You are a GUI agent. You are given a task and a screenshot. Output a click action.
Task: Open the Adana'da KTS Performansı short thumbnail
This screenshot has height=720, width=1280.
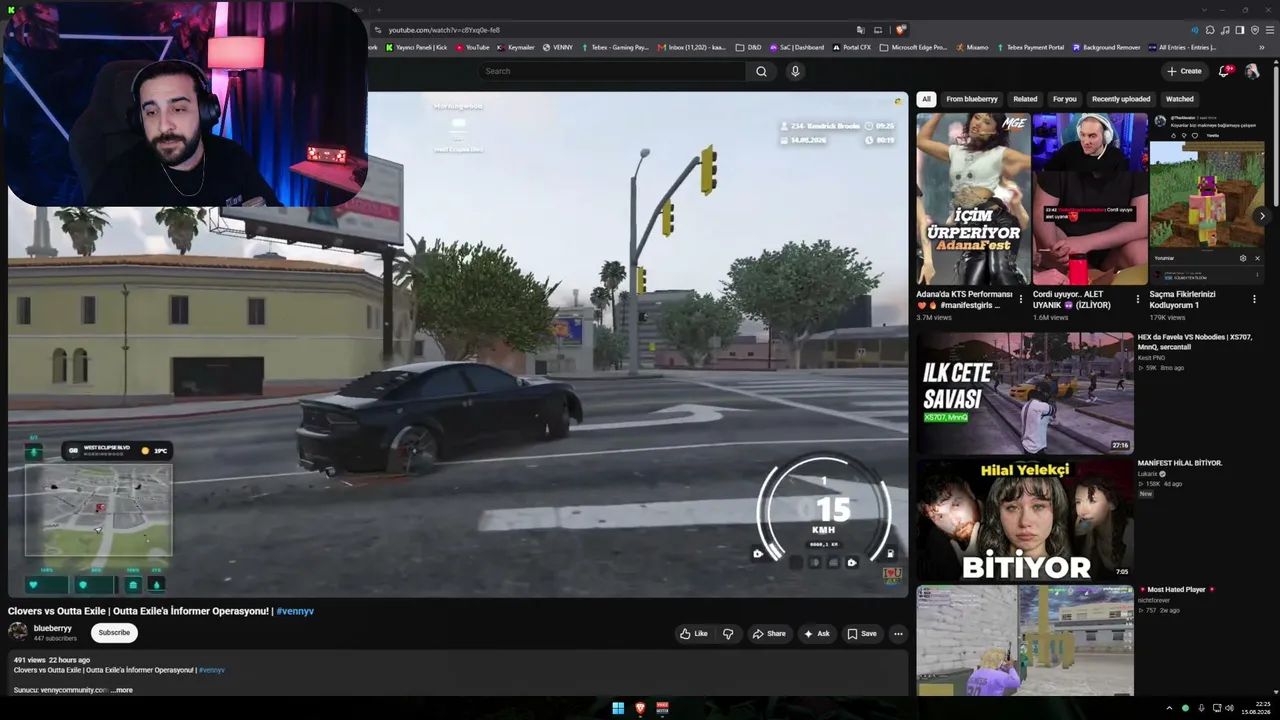pos(974,199)
